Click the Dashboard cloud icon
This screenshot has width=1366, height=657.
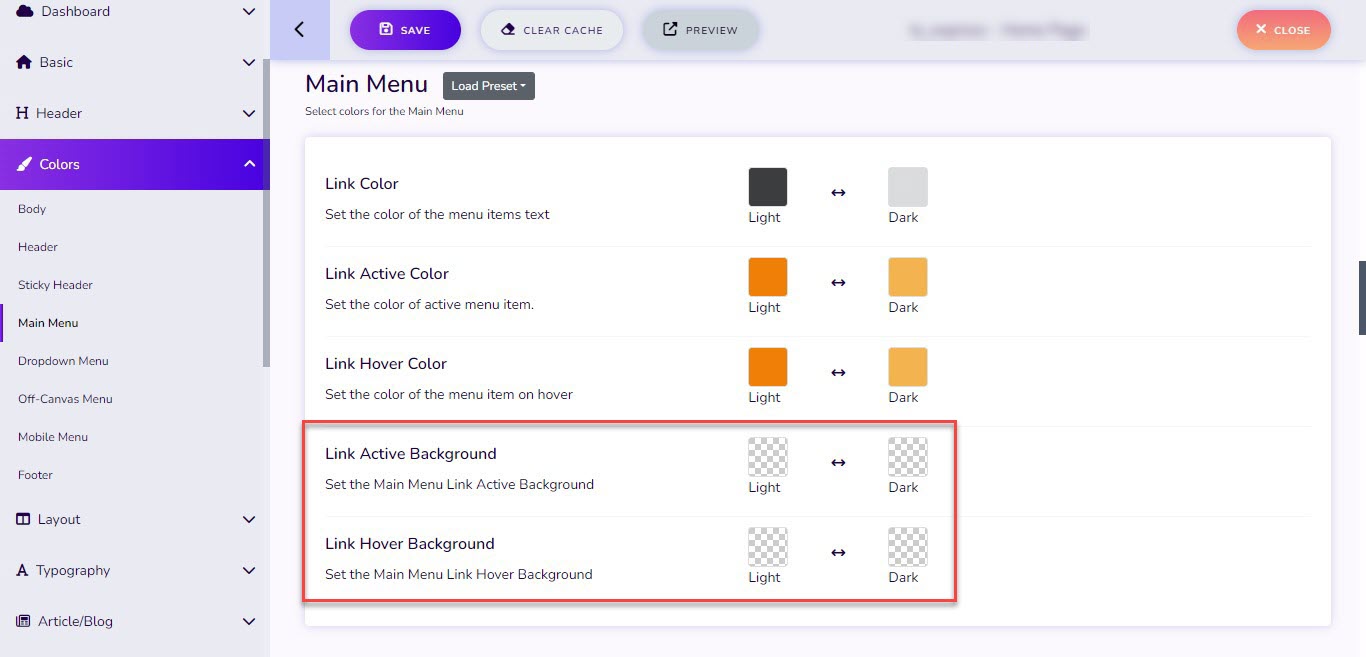tap(25, 11)
